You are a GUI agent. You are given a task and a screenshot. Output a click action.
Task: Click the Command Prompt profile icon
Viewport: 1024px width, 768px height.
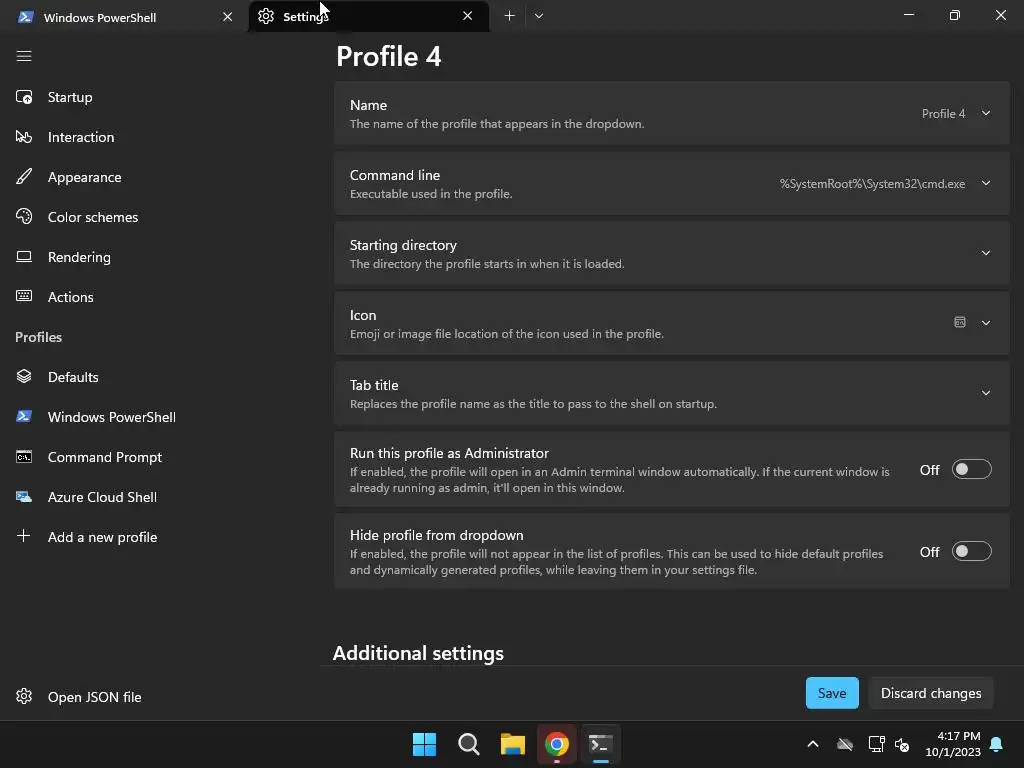[24, 457]
